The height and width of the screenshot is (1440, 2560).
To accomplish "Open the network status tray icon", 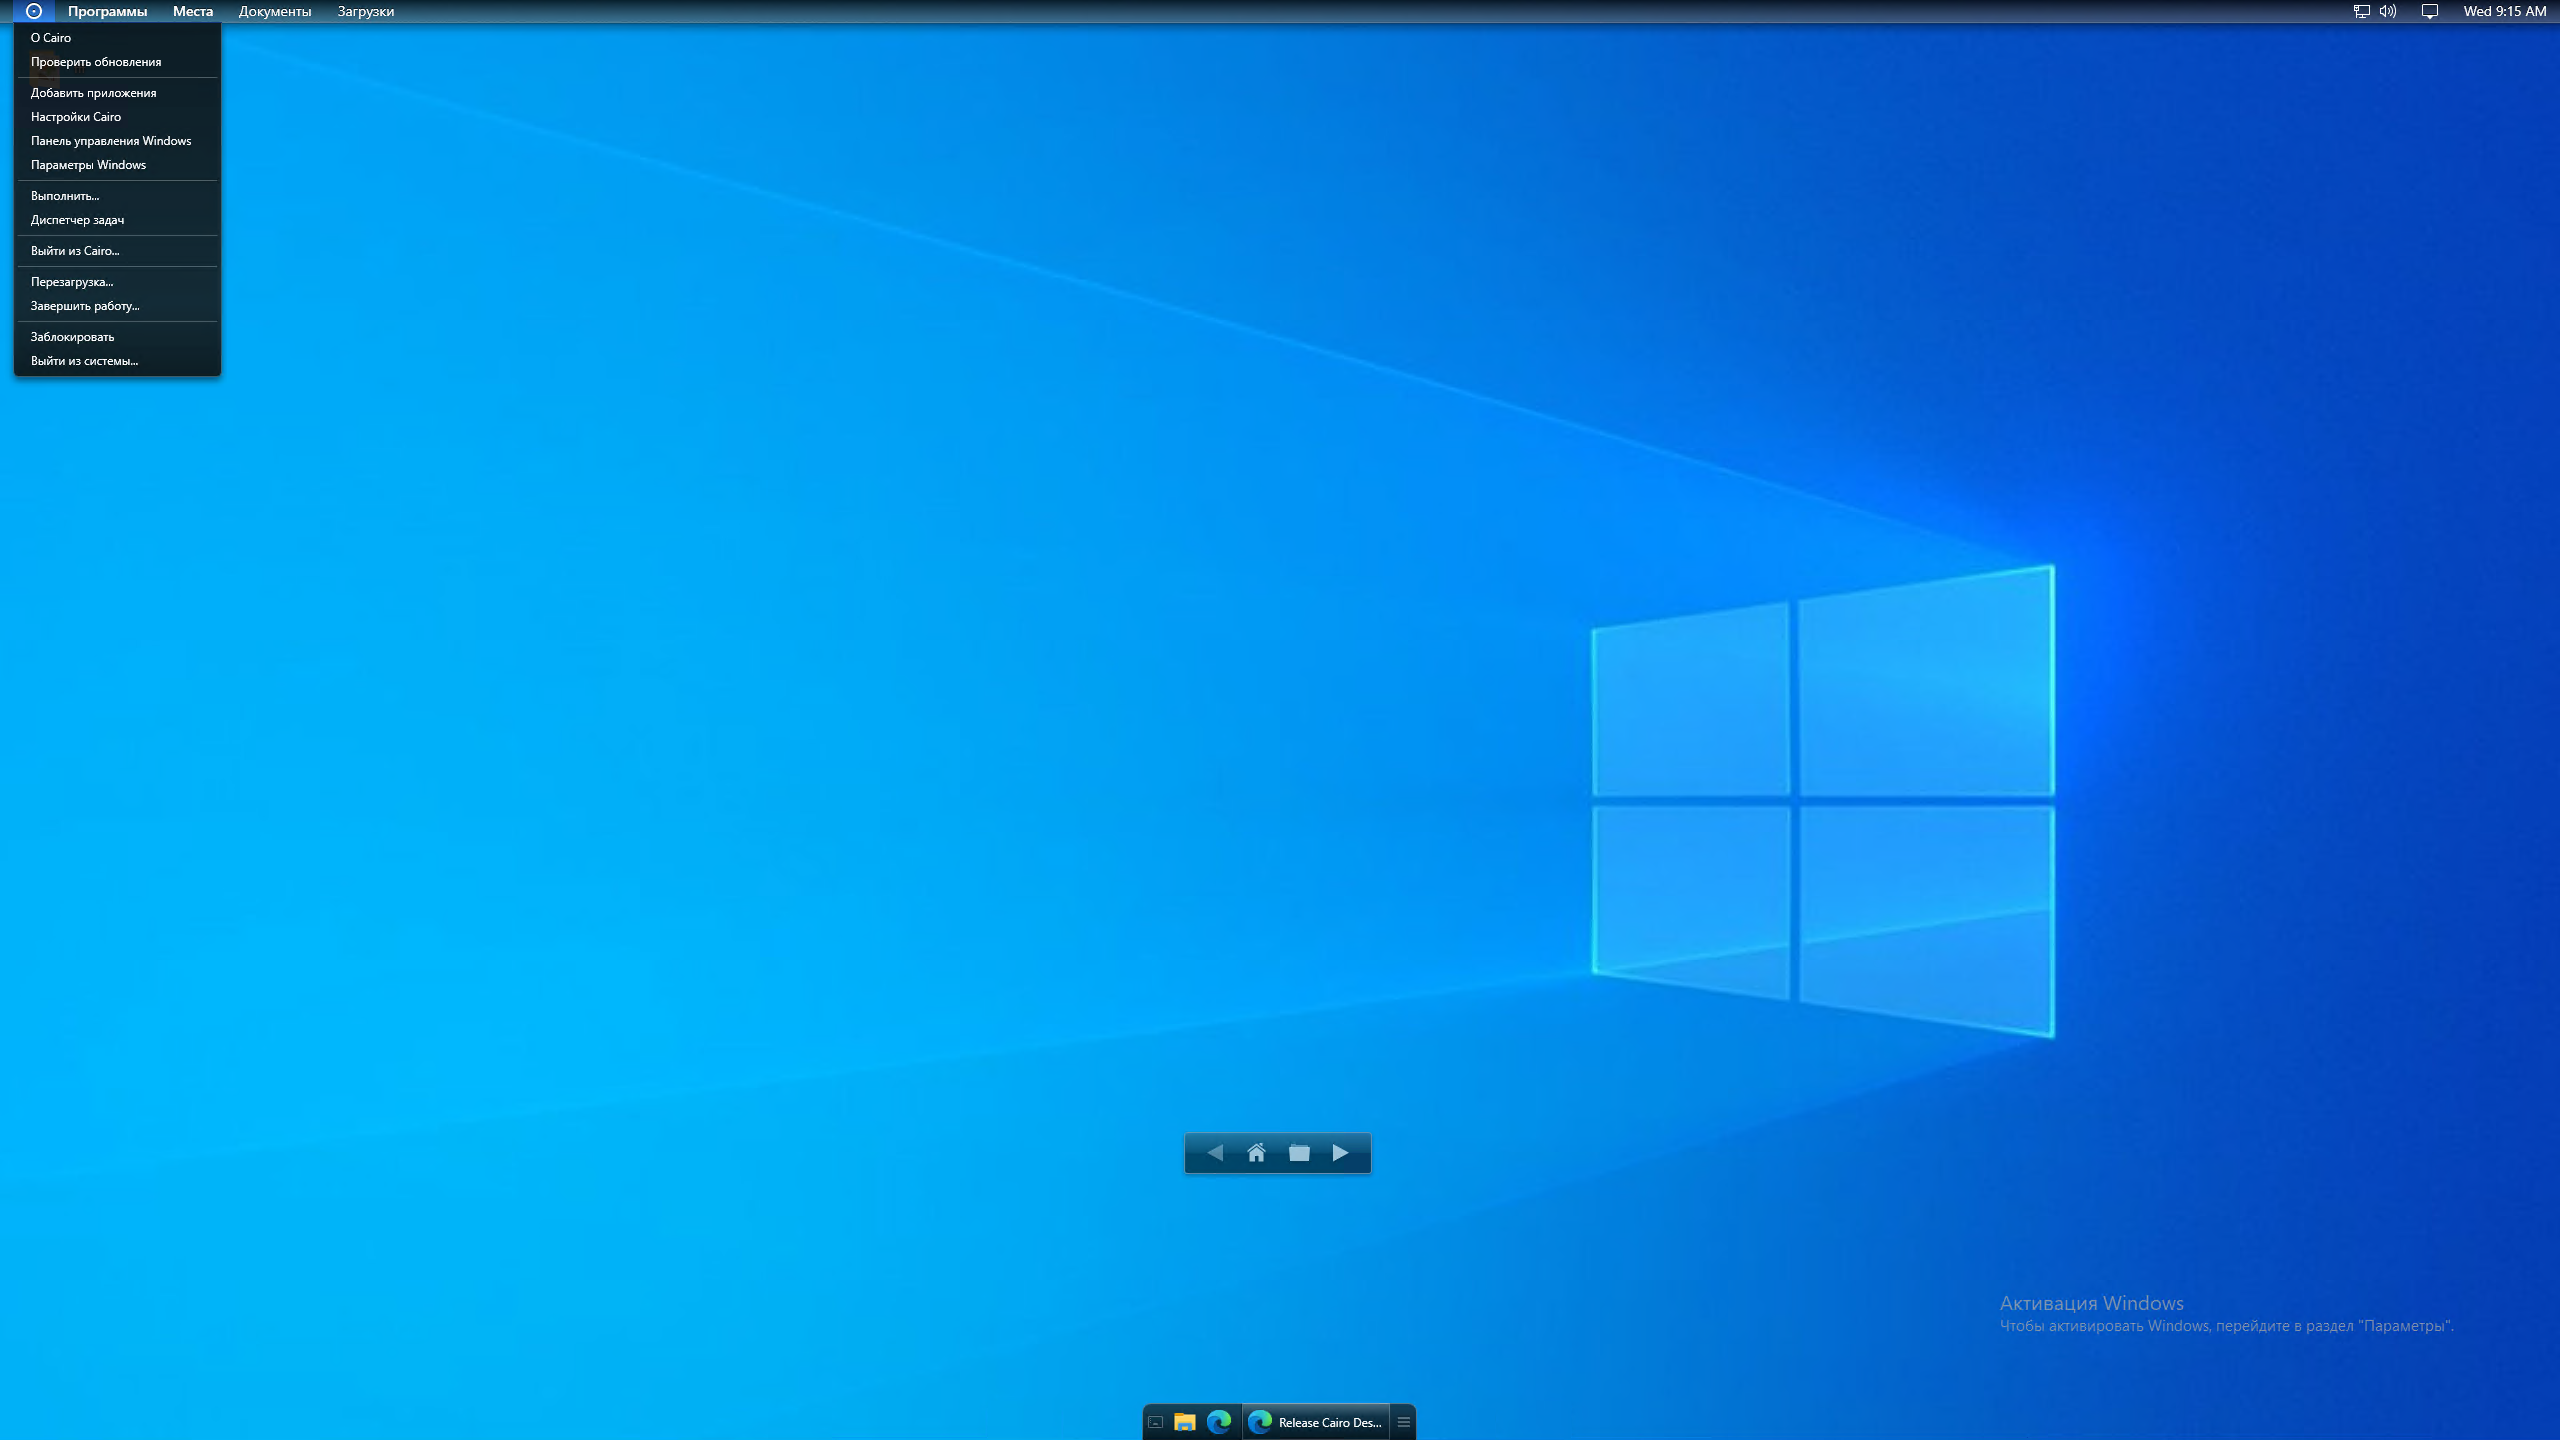I will point(2361,11).
